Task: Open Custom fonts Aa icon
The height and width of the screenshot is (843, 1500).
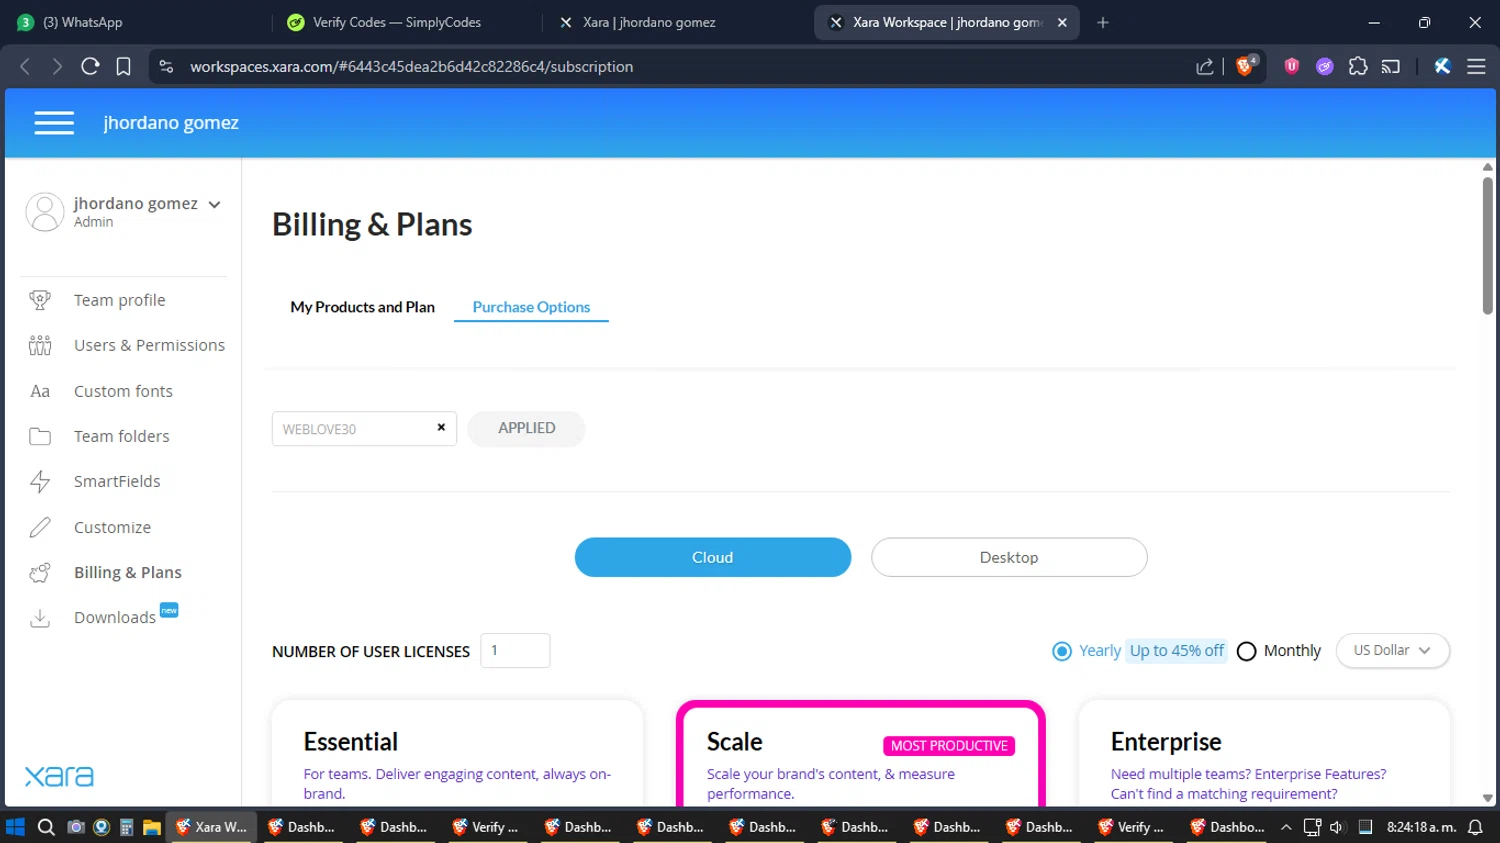Action: coord(40,391)
